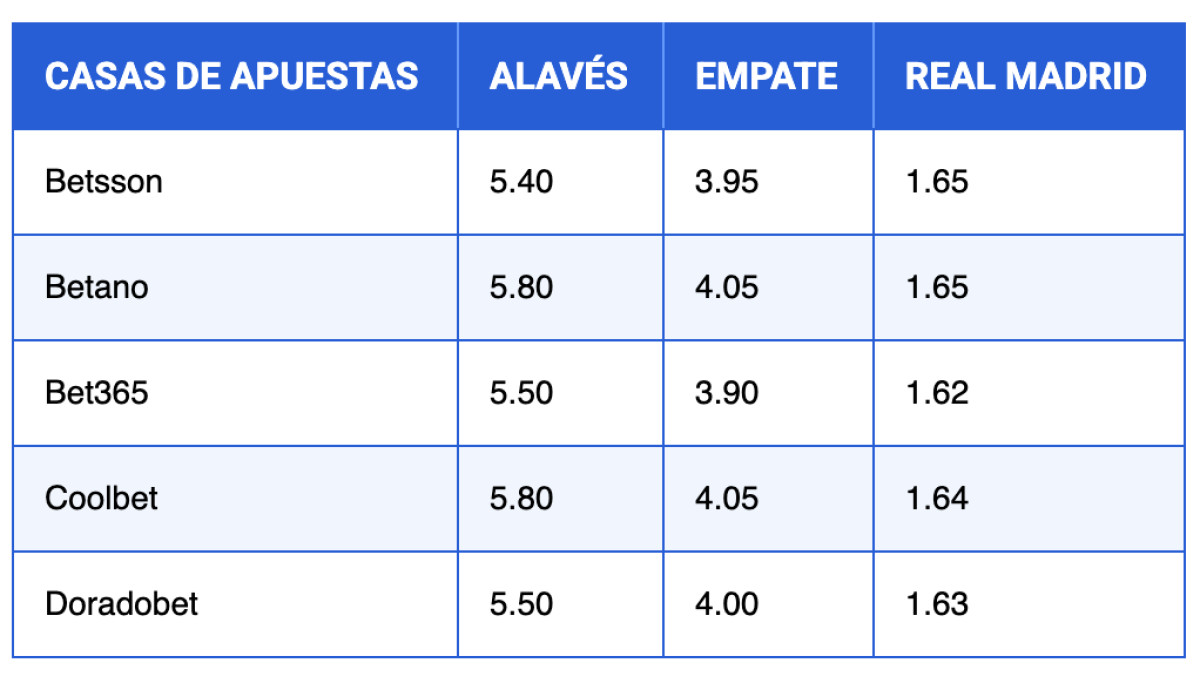Click the EMPATE column header
The image size is (1200, 690).
coord(766,77)
